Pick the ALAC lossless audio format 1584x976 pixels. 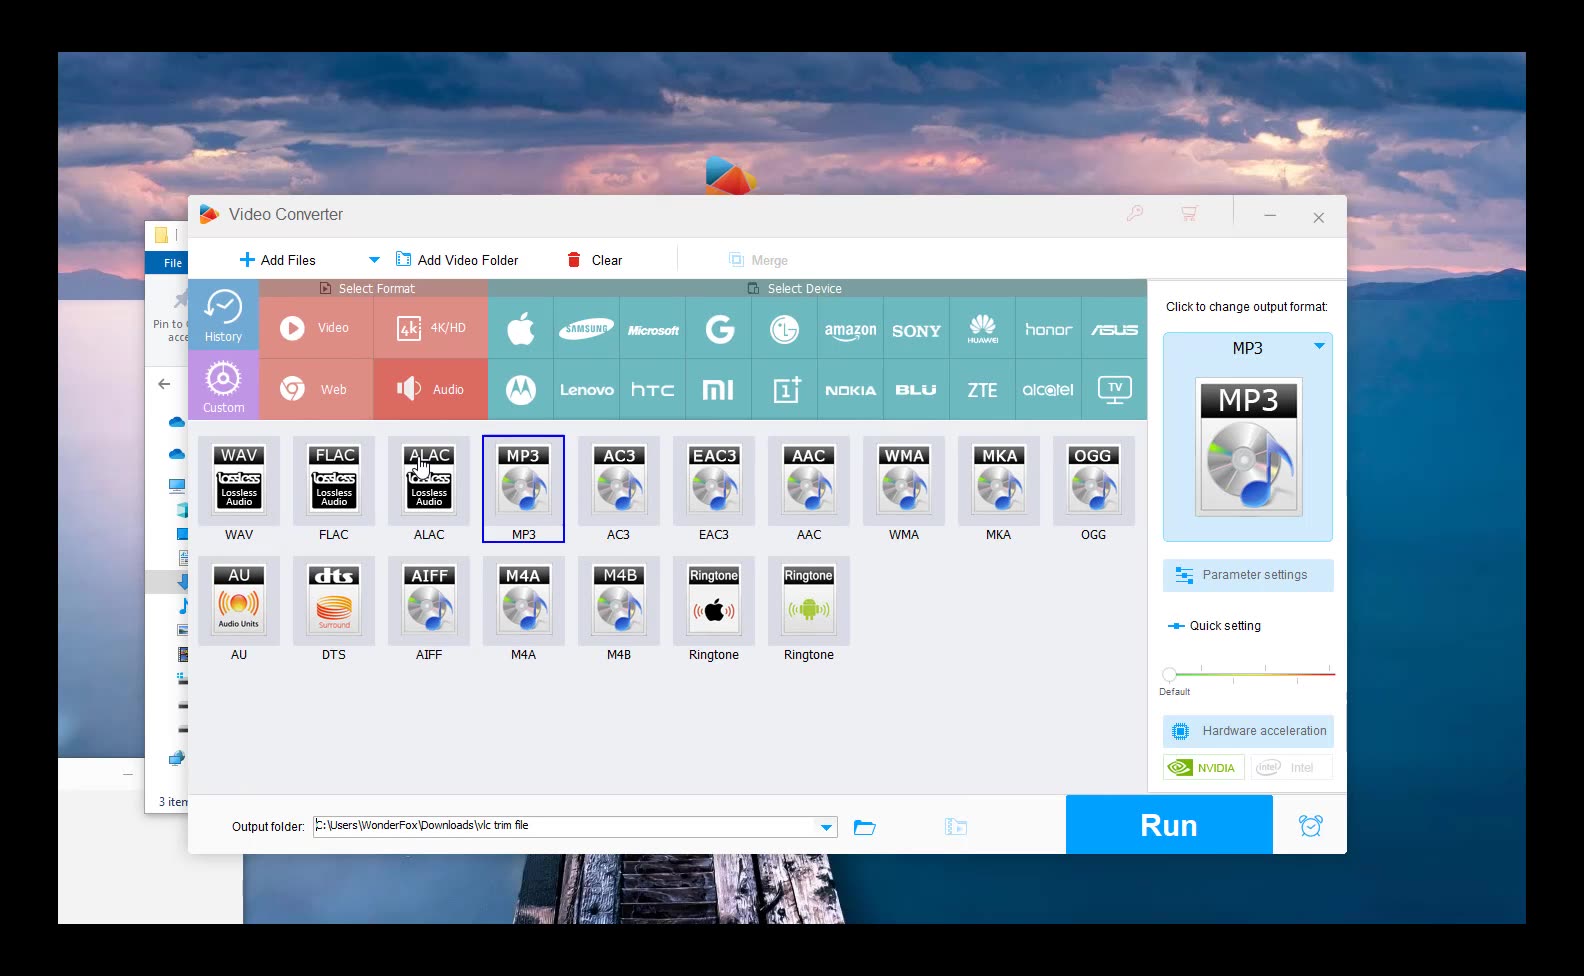coord(429,480)
